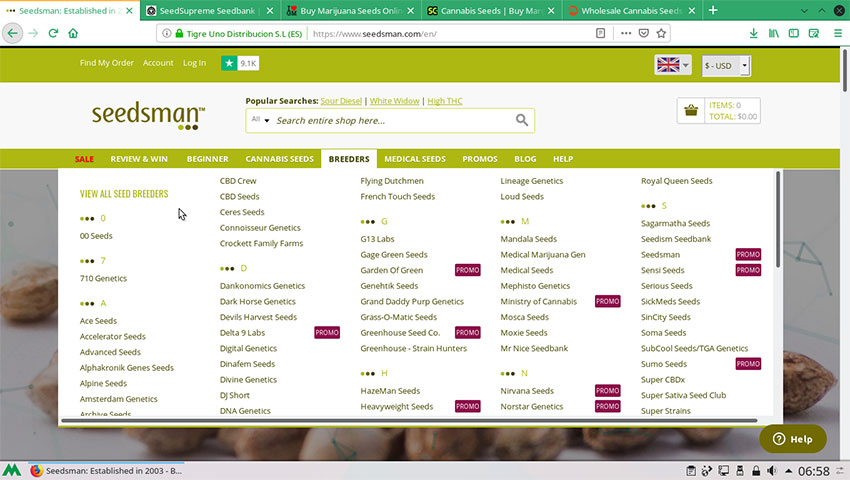Open the Royal Queen Seeds breeder link
This screenshot has width=850, height=480.
[x=676, y=181]
